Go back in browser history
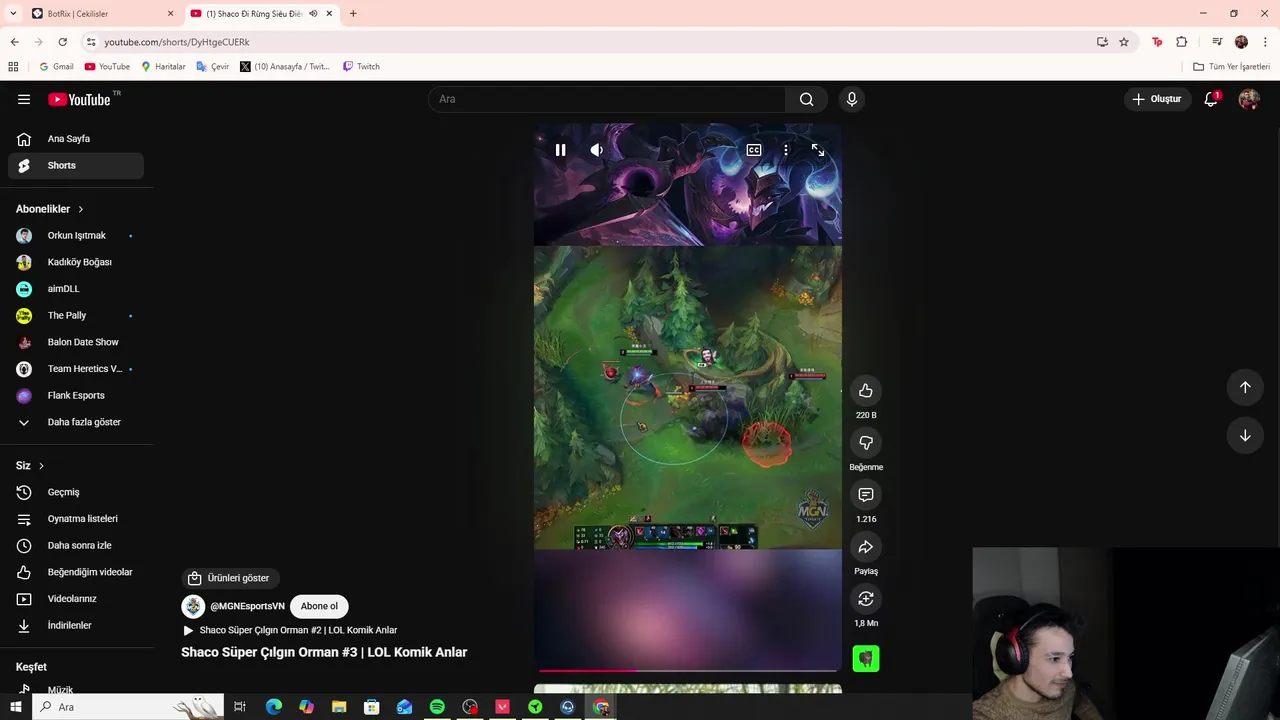Image resolution: width=1280 pixels, height=720 pixels. click(x=14, y=42)
